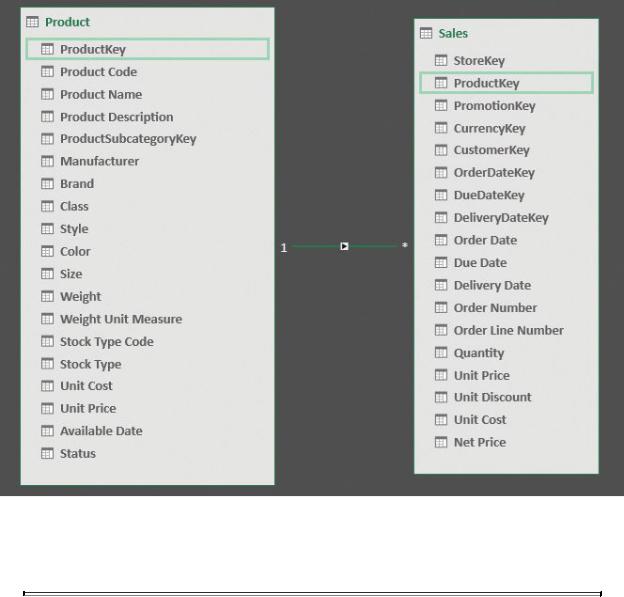
Task: Click the column icon beside StoreKey
Action: 441,60
